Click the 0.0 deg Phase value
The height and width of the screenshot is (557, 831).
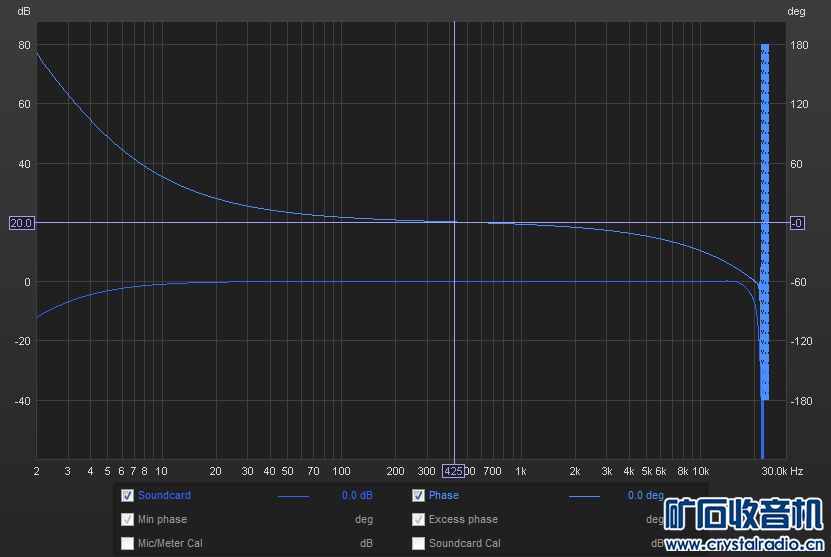click(646, 495)
